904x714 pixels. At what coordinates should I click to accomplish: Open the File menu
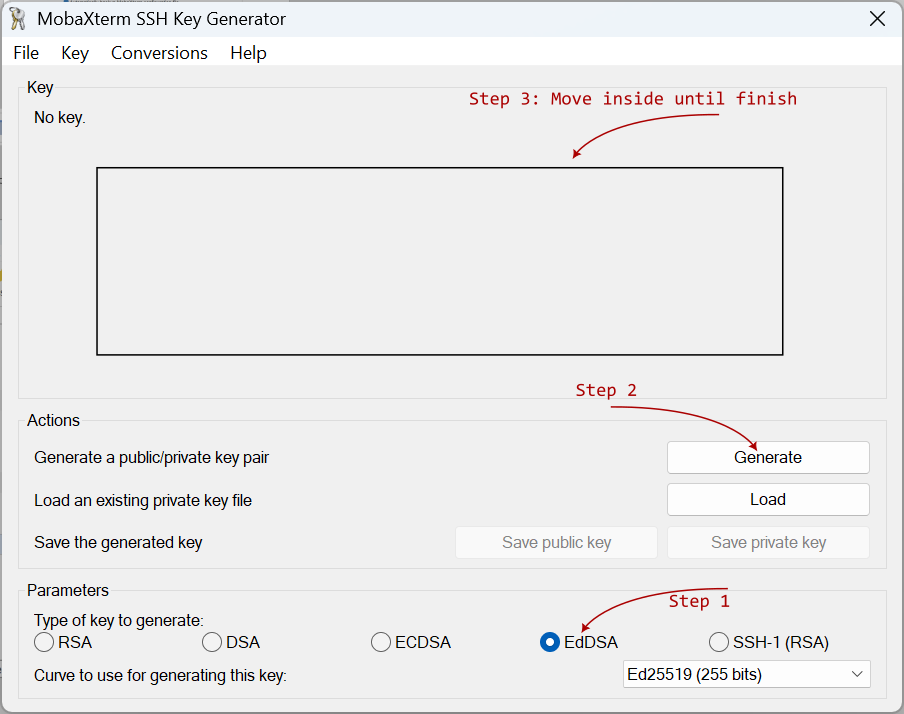pyautogui.click(x=26, y=53)
